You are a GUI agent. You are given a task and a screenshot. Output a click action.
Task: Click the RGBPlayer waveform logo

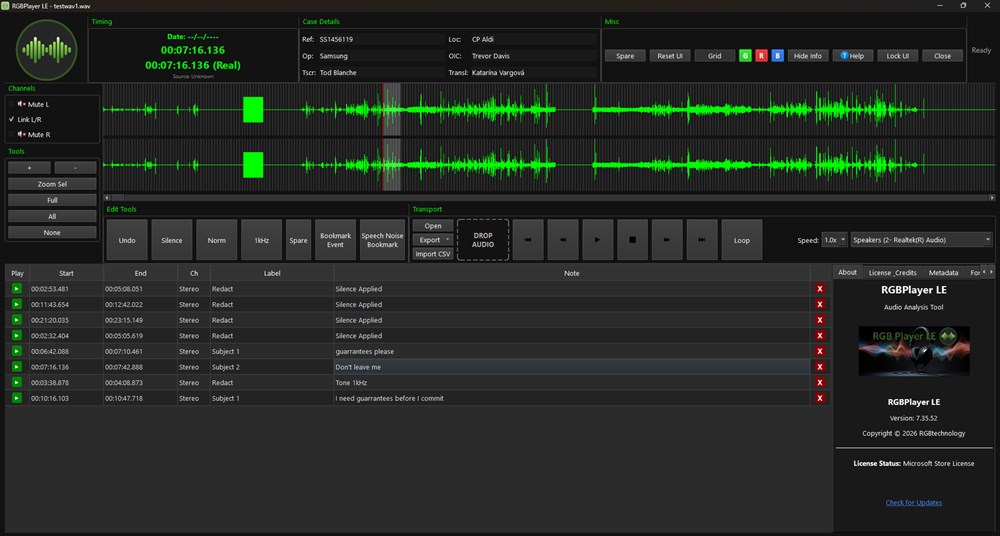point(47,50)
